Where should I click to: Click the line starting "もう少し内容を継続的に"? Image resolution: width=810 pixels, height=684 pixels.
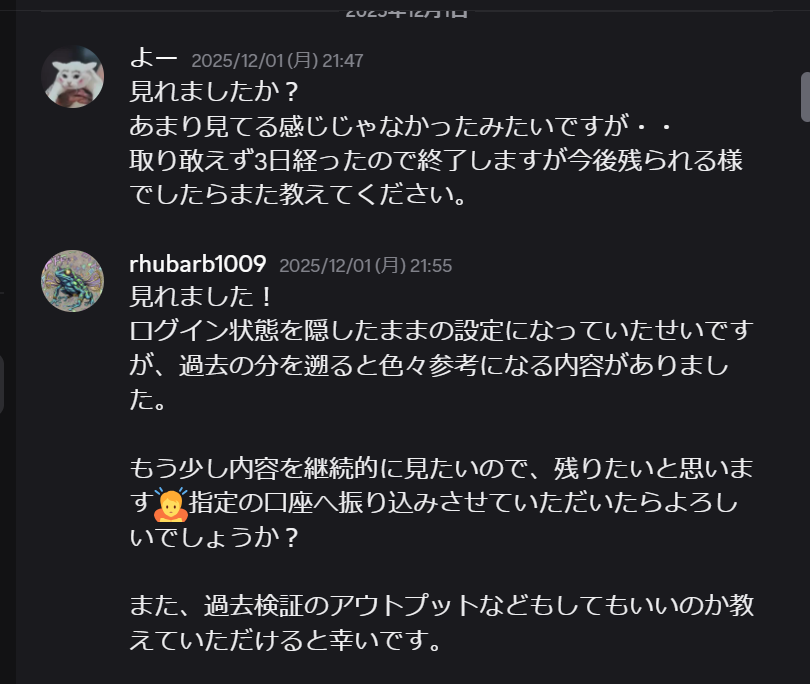440,468
